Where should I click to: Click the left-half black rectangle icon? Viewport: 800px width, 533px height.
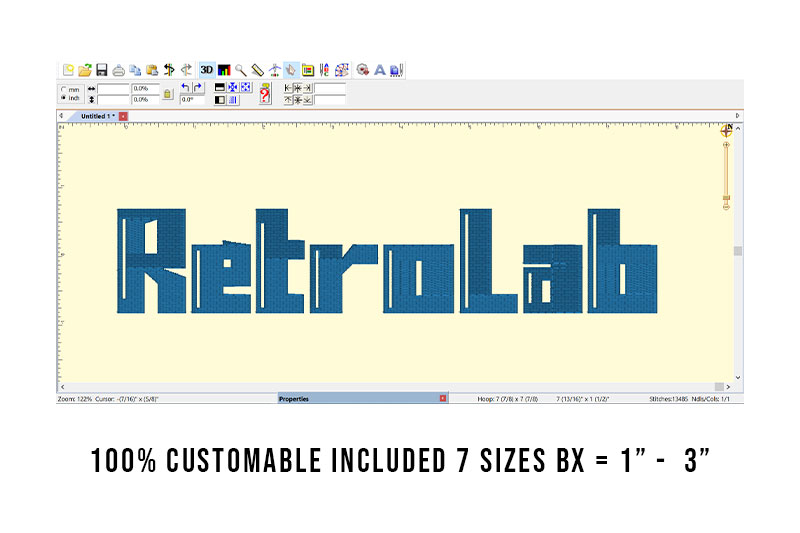tap(220, 100)
